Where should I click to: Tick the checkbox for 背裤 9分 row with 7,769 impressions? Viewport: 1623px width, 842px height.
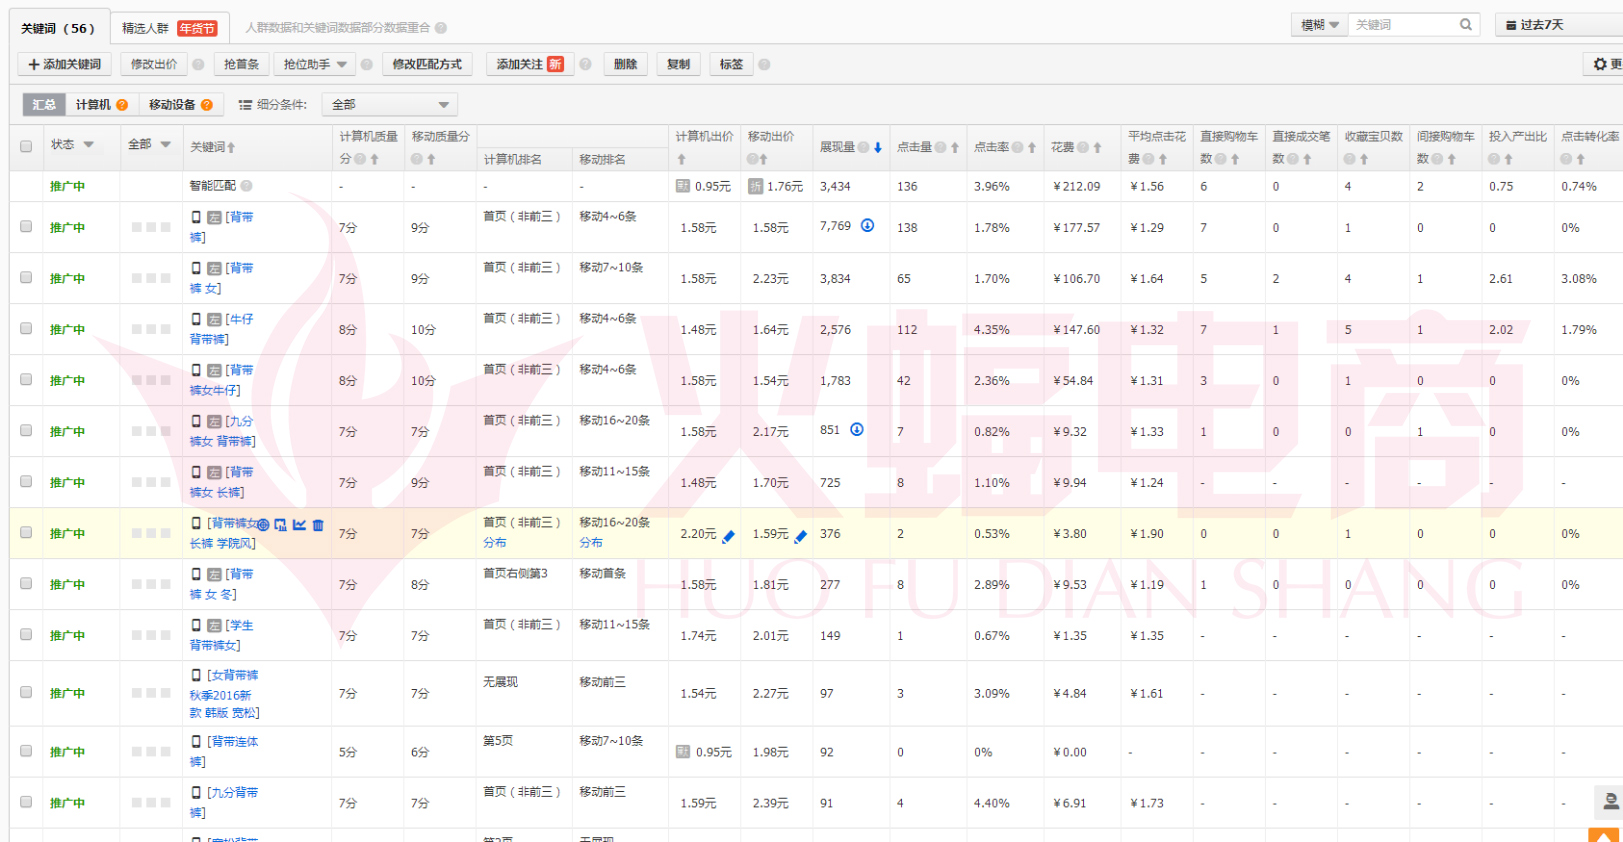[x=26, y=226]
